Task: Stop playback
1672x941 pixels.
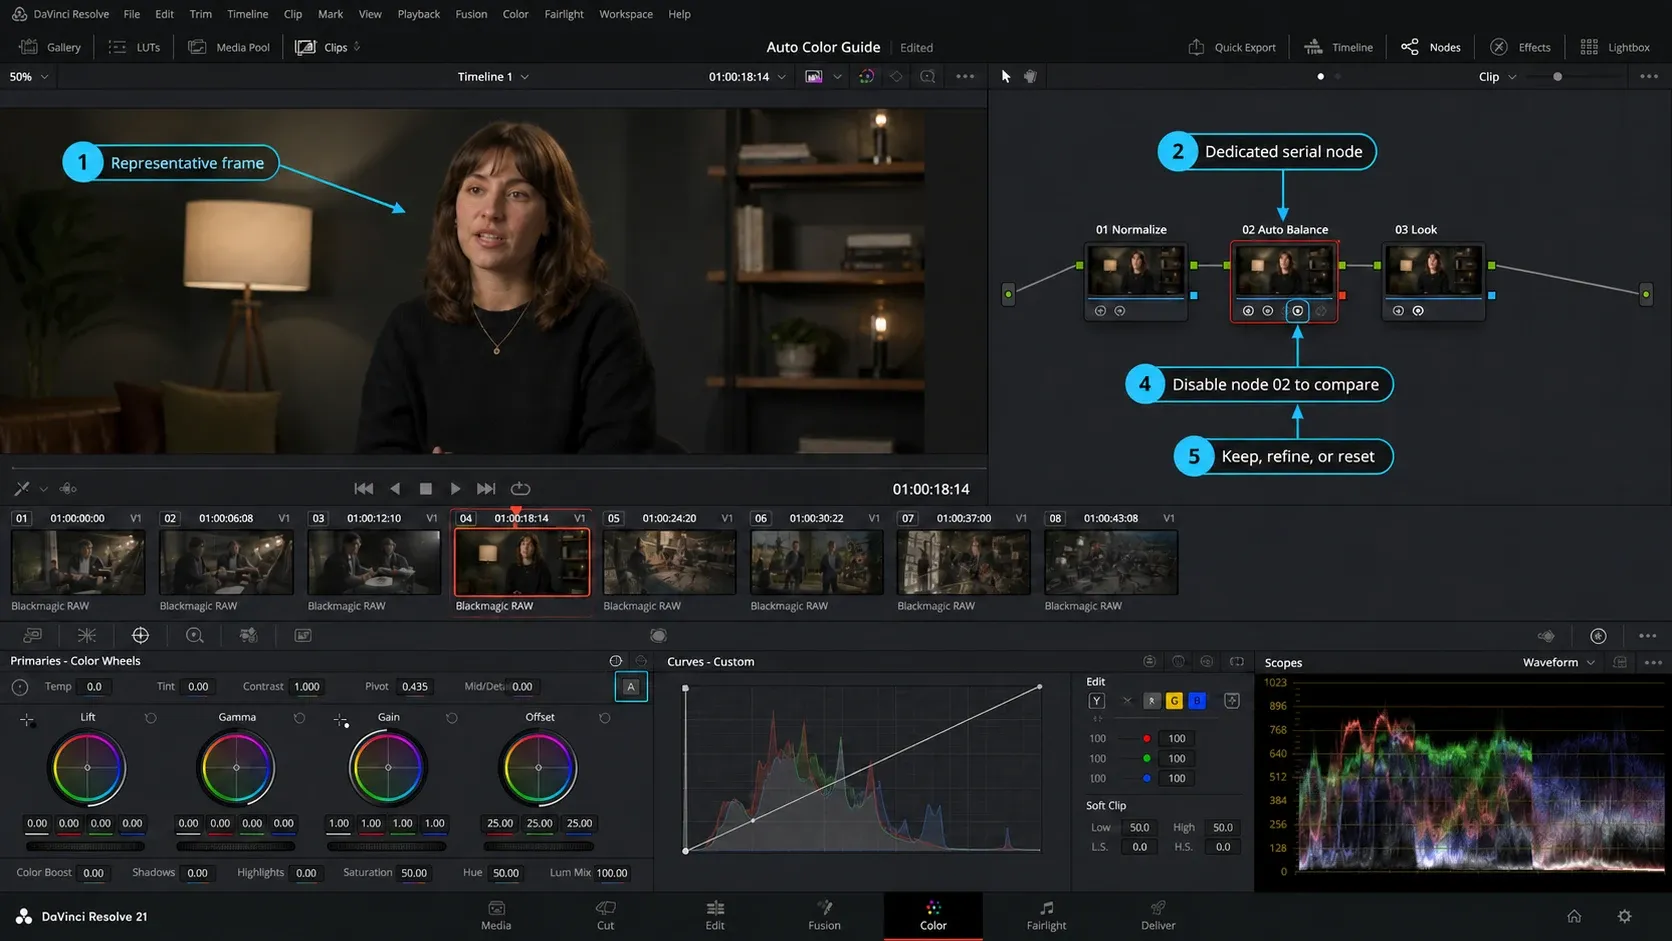Action: tap(426, 488)
